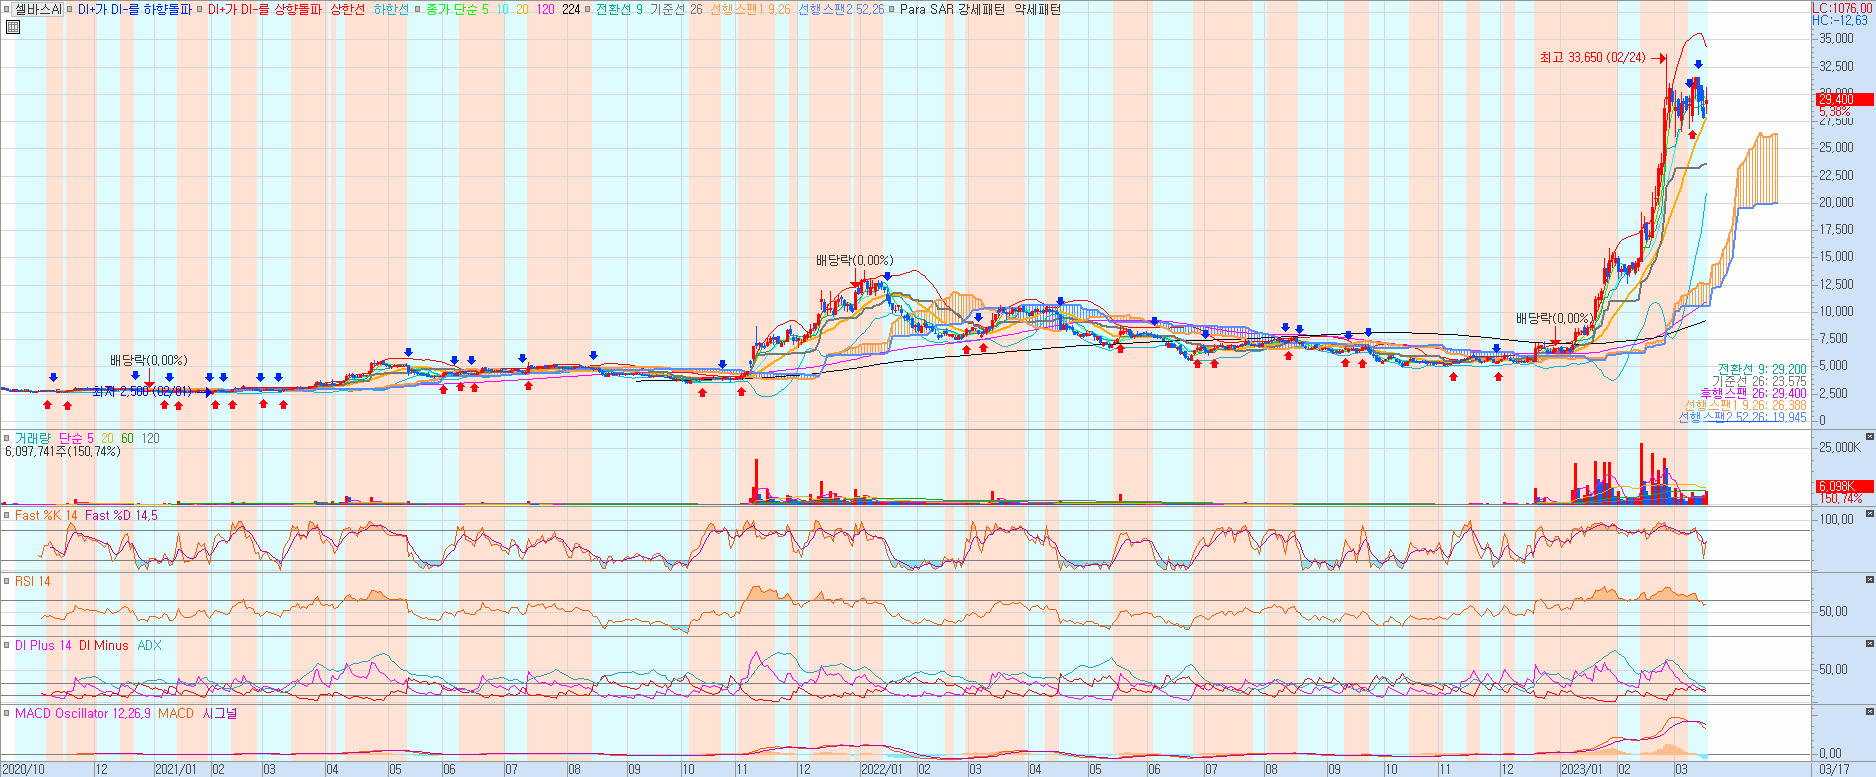Click the stochastic pane's right-edge corner icon
Screen dimensions: 1876x777
[1870, 514]
